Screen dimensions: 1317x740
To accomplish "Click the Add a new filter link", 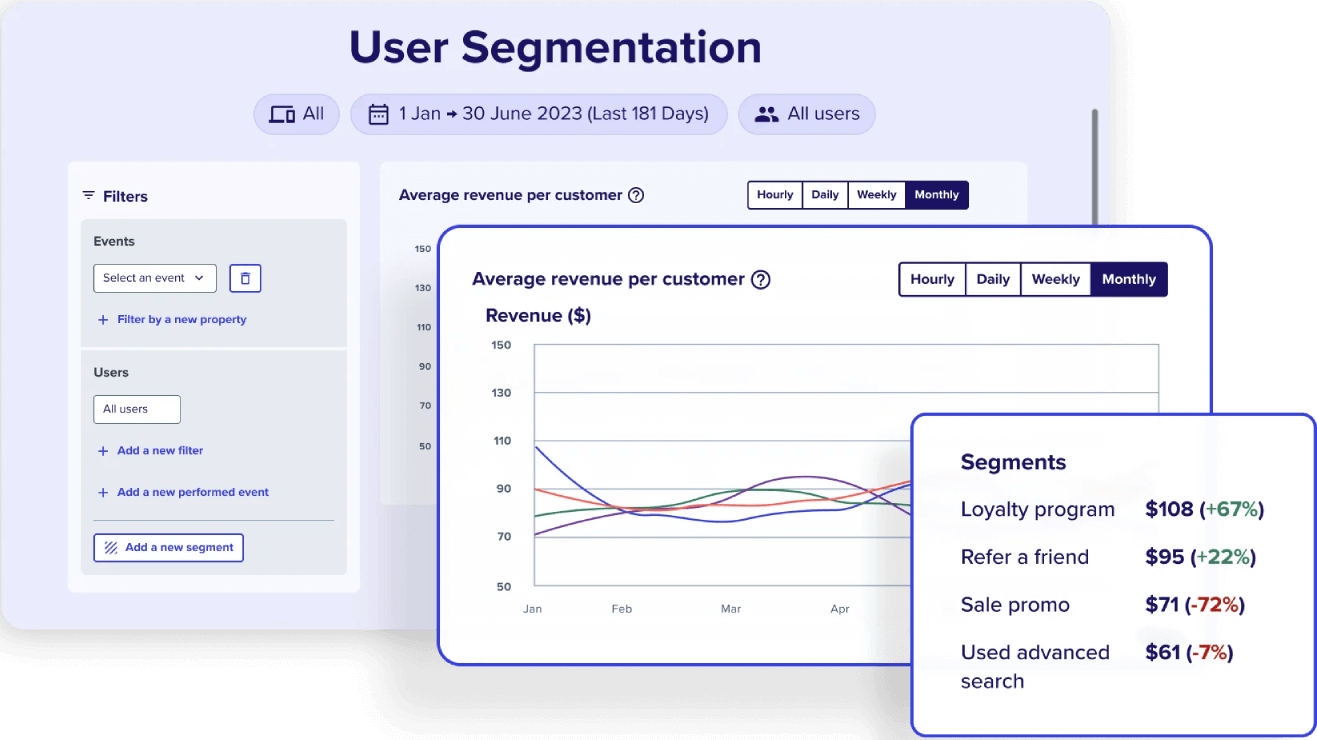I will (x=158, y=450).
